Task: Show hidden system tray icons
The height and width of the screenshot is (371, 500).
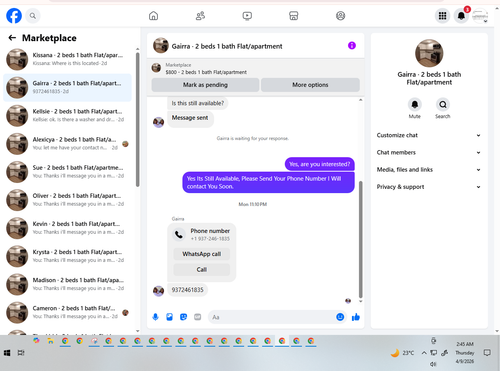Action: [x=424, y=353]
